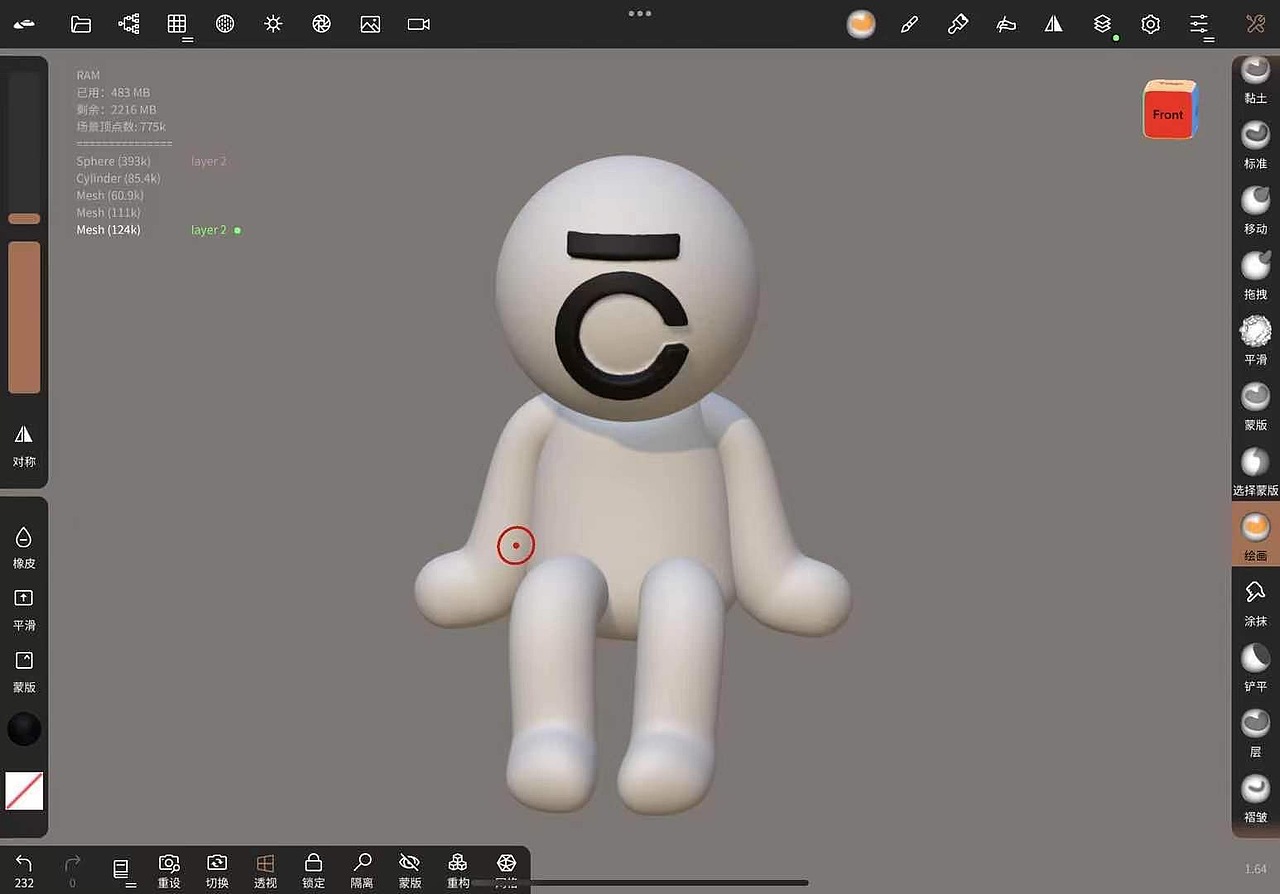Open the post-process aperture menu
The image size is (1280, 894).
(321, 24)
